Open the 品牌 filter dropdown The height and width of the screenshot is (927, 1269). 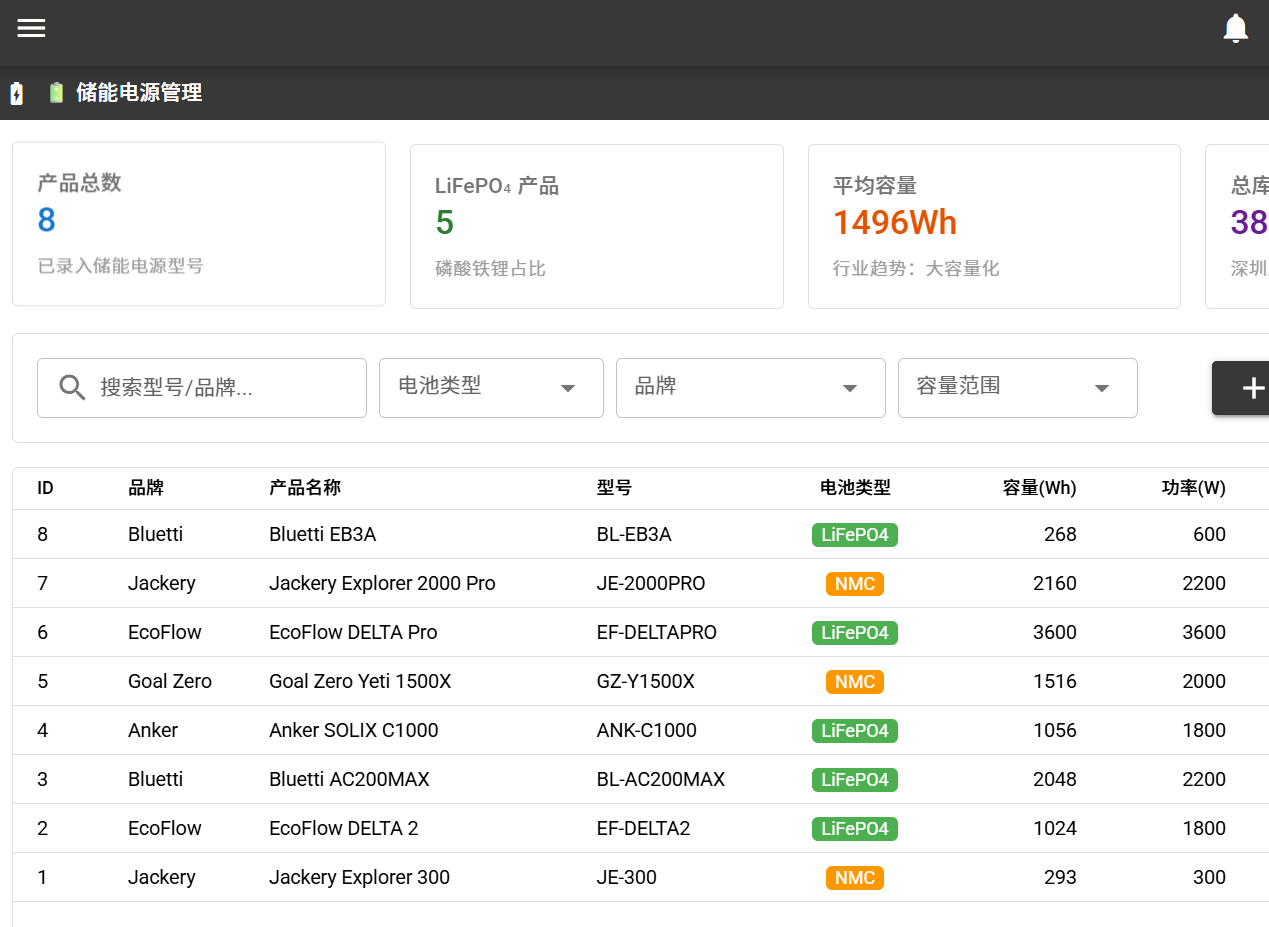click(x=751, y=388)
